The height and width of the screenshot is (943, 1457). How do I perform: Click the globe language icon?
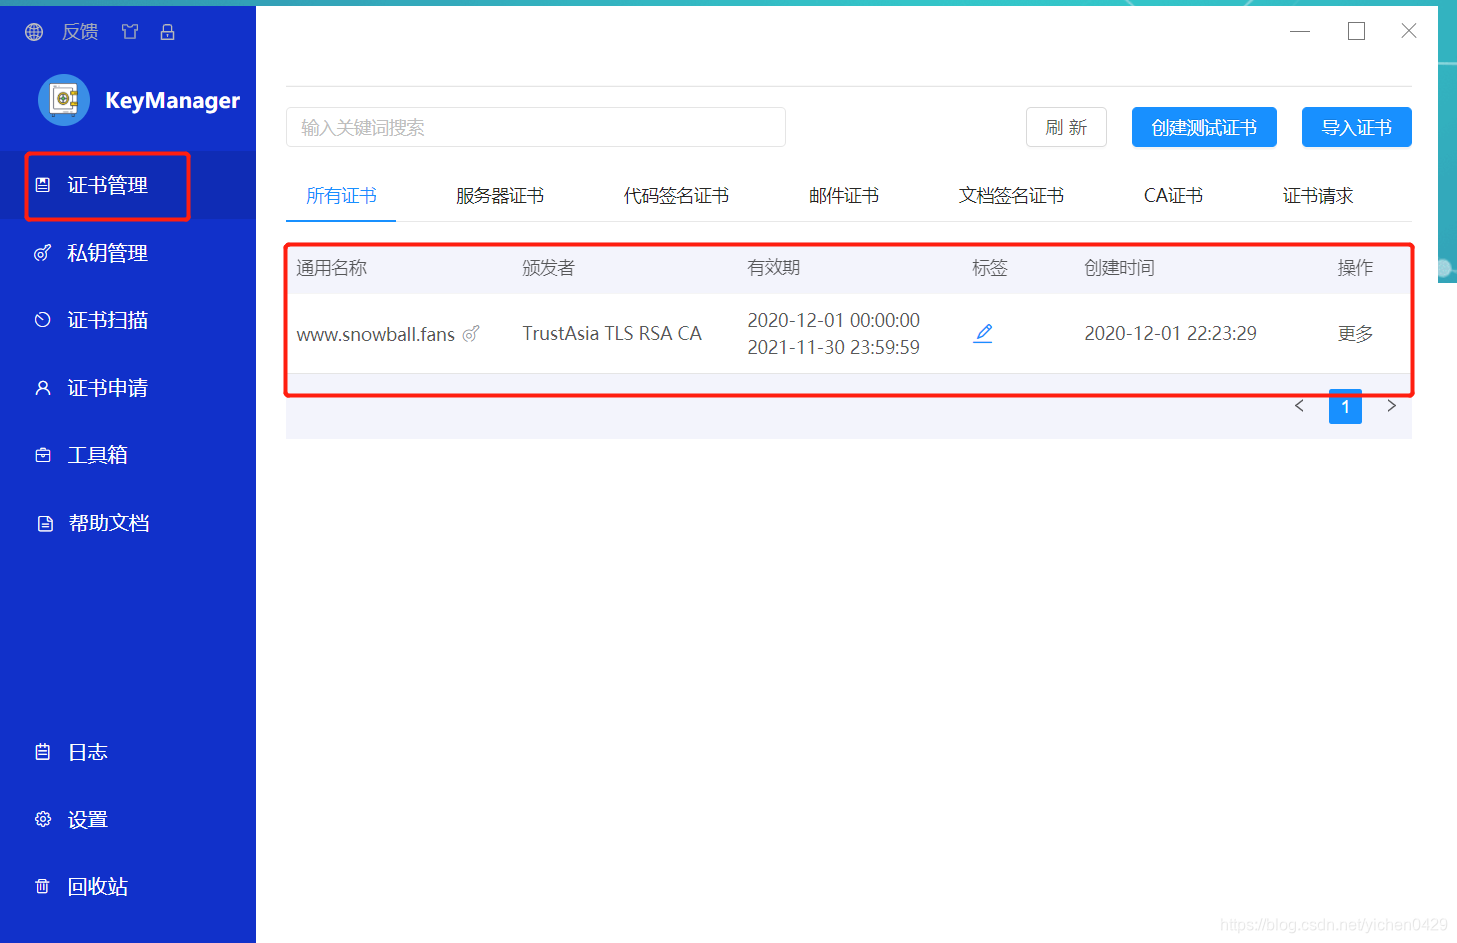click(34, 32)
